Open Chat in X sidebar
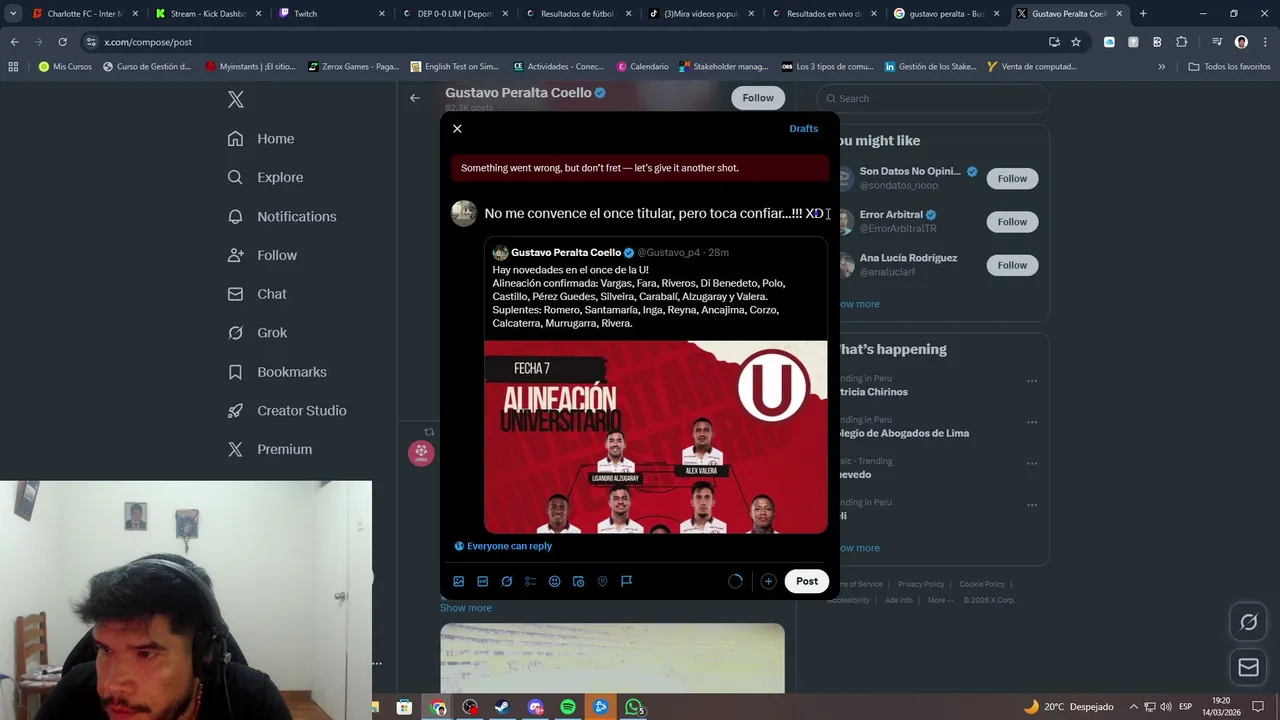Screen dimensions: 1280x720 tap(257, 294)
